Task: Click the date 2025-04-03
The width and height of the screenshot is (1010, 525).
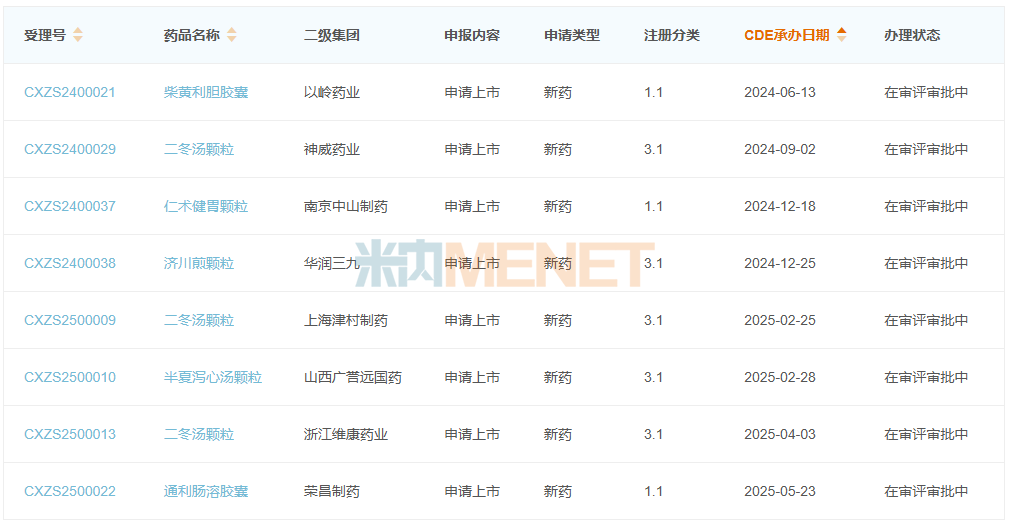Action: pos(779,434)
